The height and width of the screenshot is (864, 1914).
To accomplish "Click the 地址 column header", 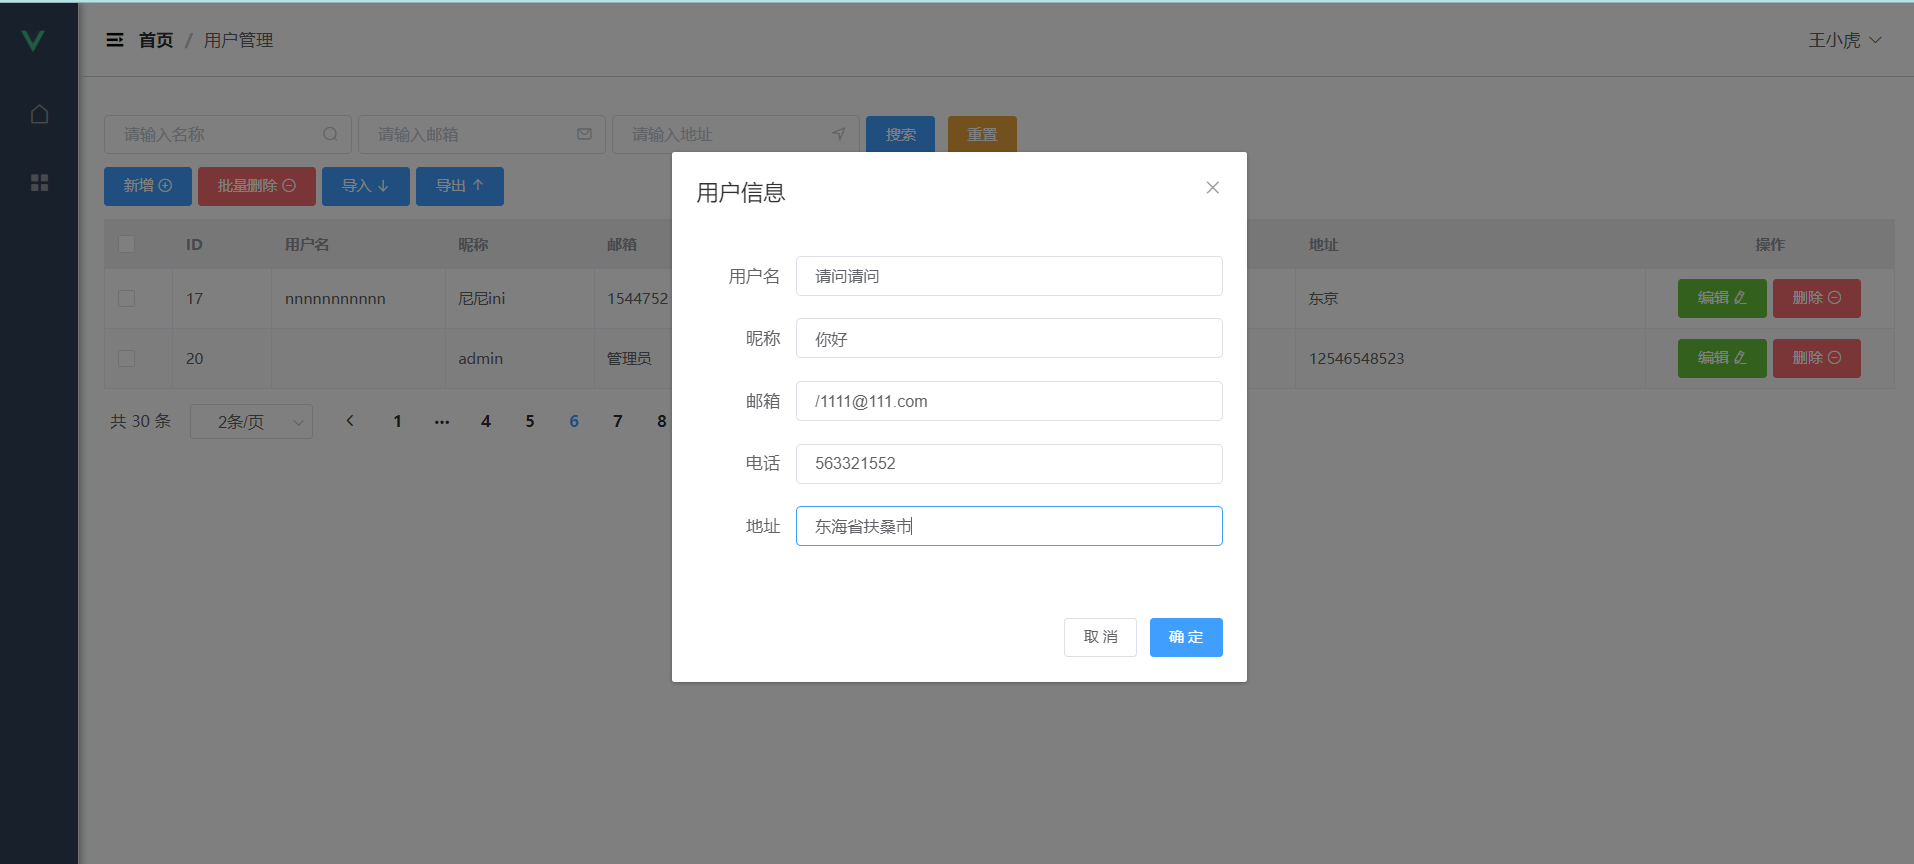I will [x=1324, y=244].
